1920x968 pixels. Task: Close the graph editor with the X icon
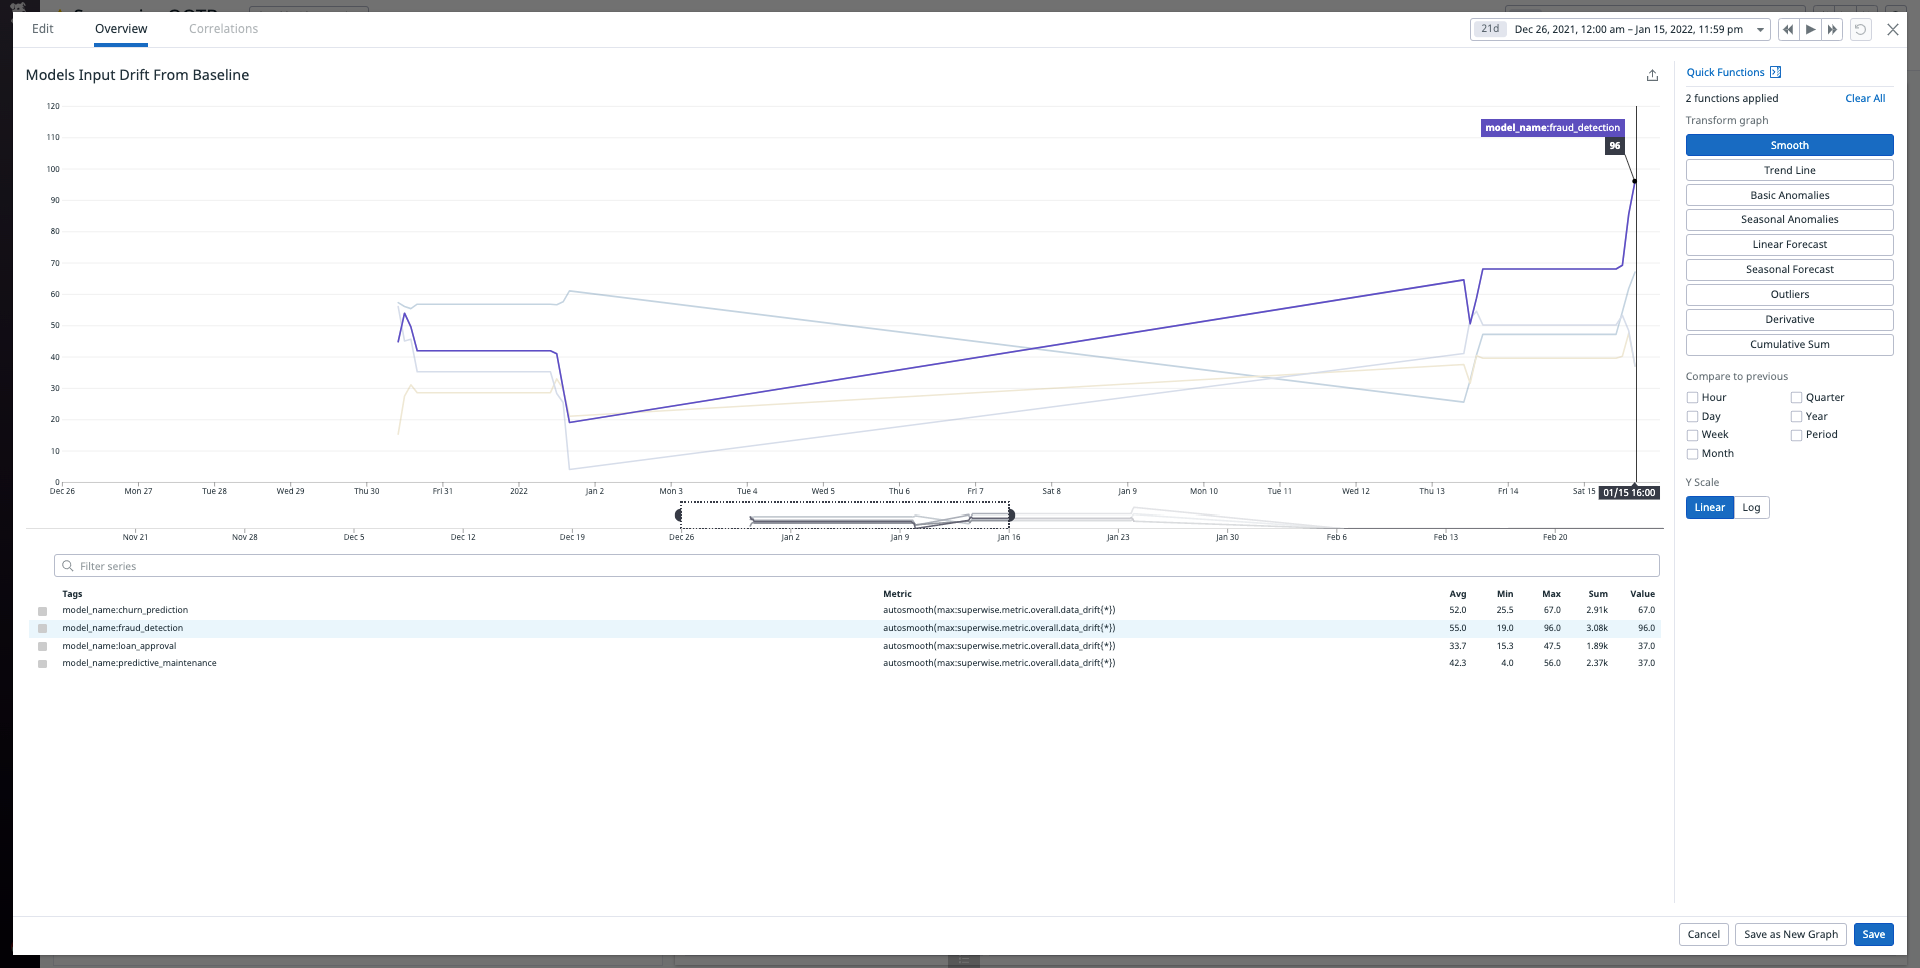[1893, 29]
